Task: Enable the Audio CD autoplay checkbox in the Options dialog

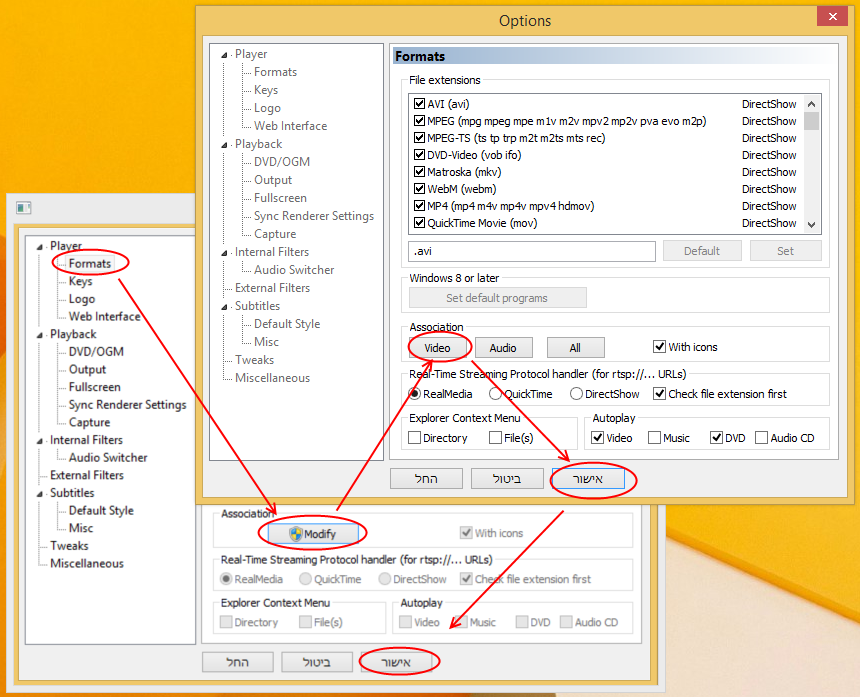Action: 762,438
